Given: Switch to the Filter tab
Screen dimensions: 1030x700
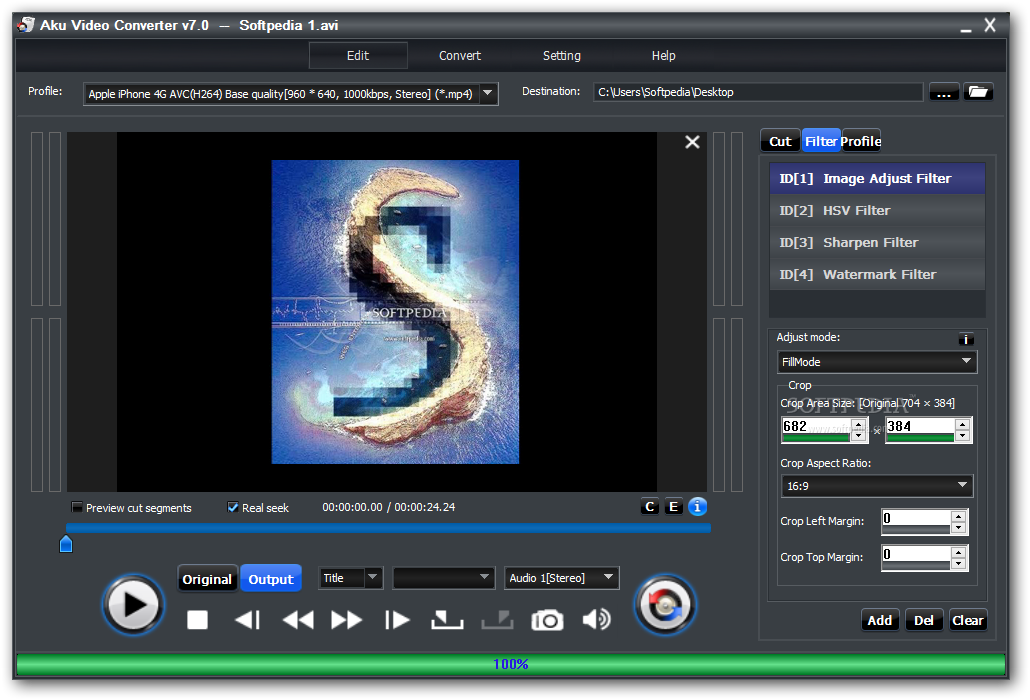Looking at the screenshot, I should [x=821, y=141].
